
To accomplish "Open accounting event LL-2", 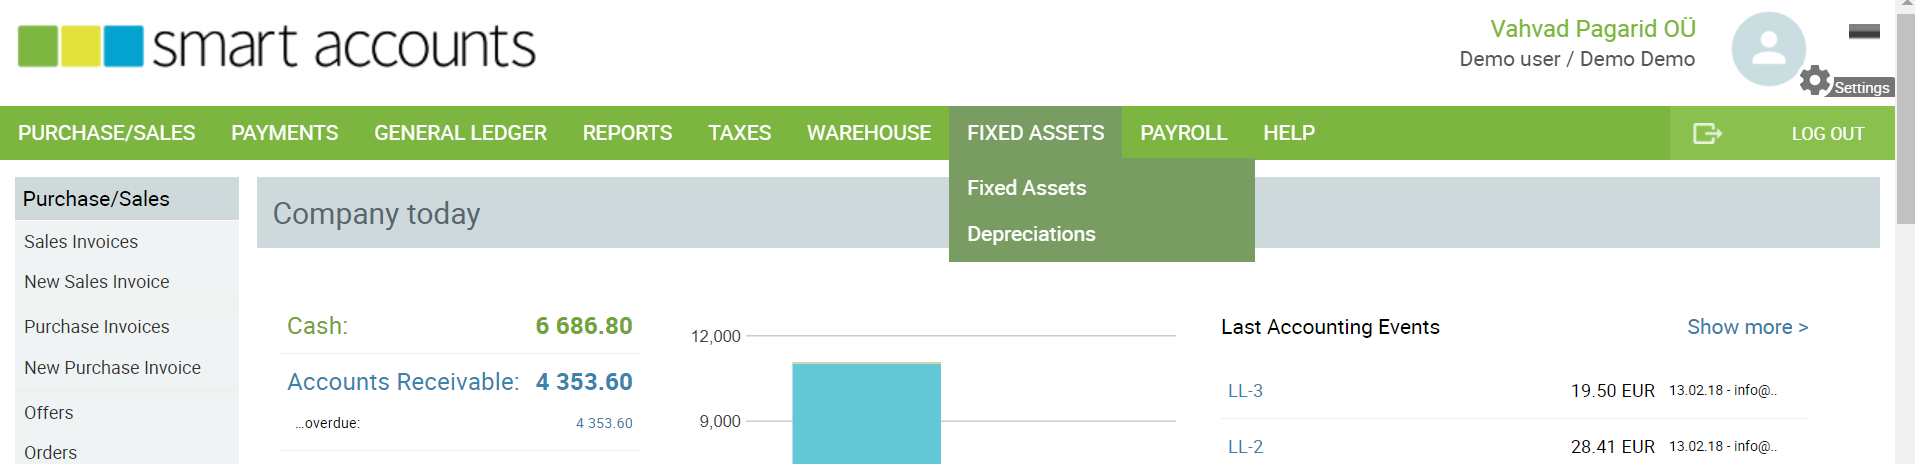I will (1245, 447).
